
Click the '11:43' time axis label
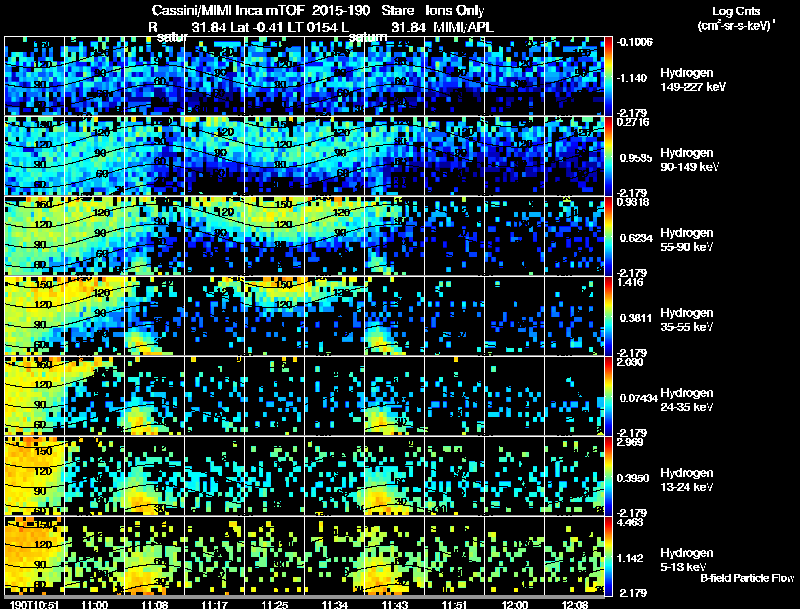pos(394,605)
